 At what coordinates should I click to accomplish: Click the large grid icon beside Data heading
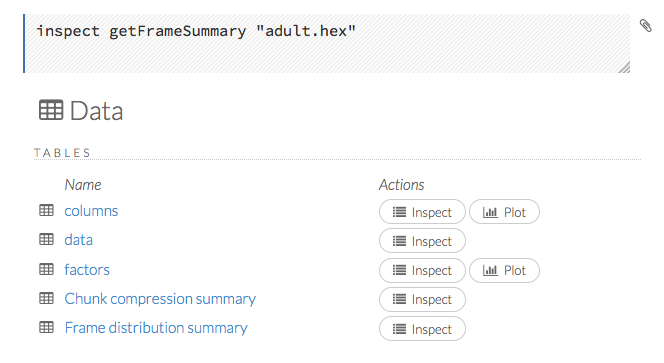click(x=51, y=110)
